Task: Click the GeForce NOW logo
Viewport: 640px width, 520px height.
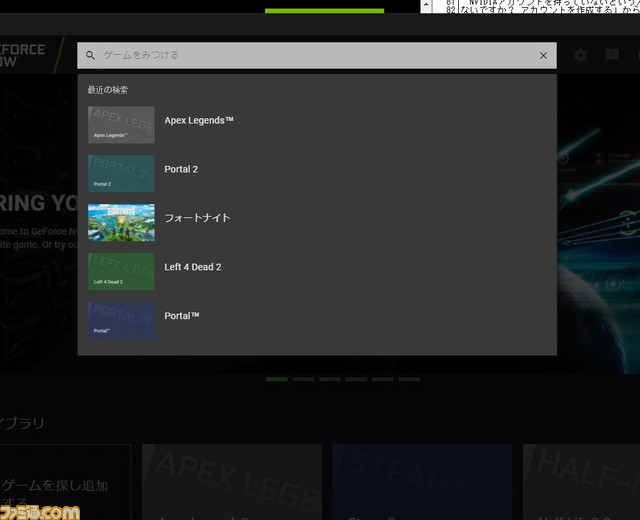Action: pyautogui.click(x=22, y=55)
